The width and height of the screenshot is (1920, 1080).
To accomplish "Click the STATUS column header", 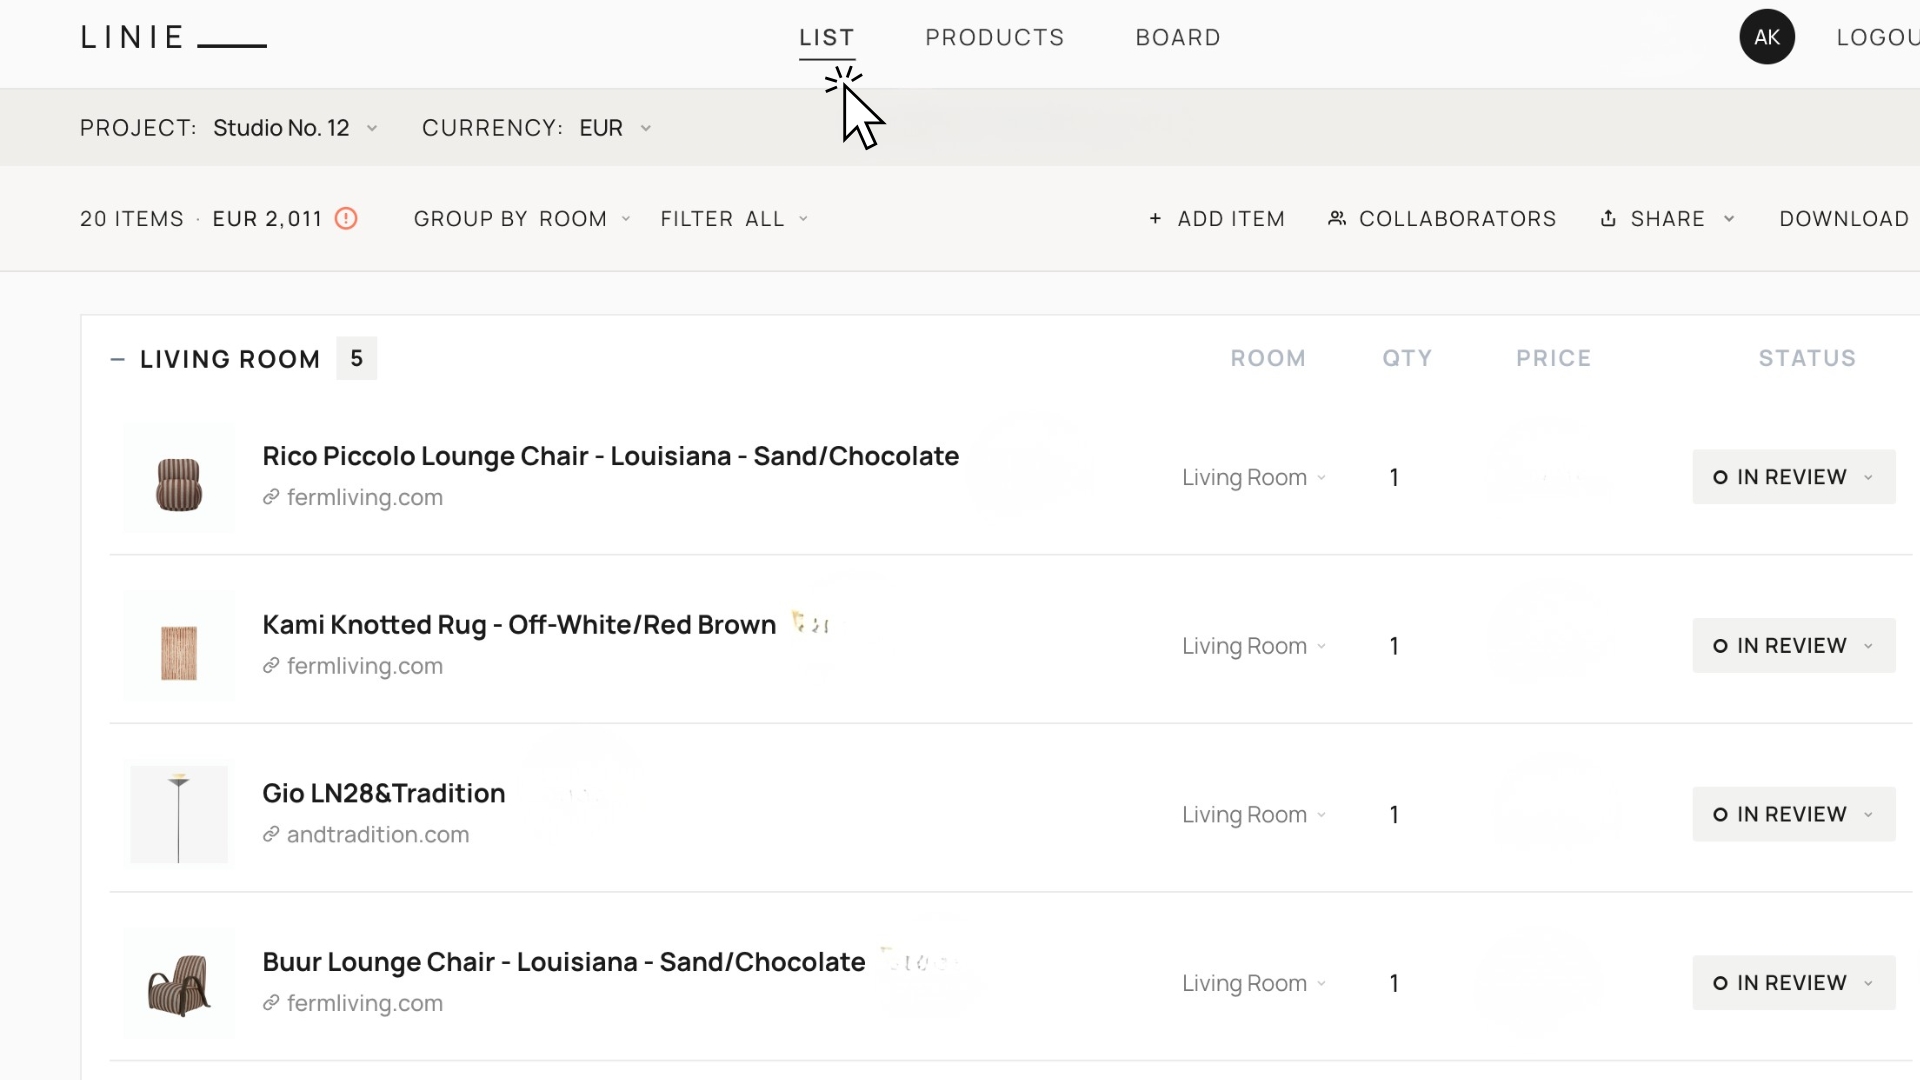I will pyautogui.click(x=1807, y=358).
